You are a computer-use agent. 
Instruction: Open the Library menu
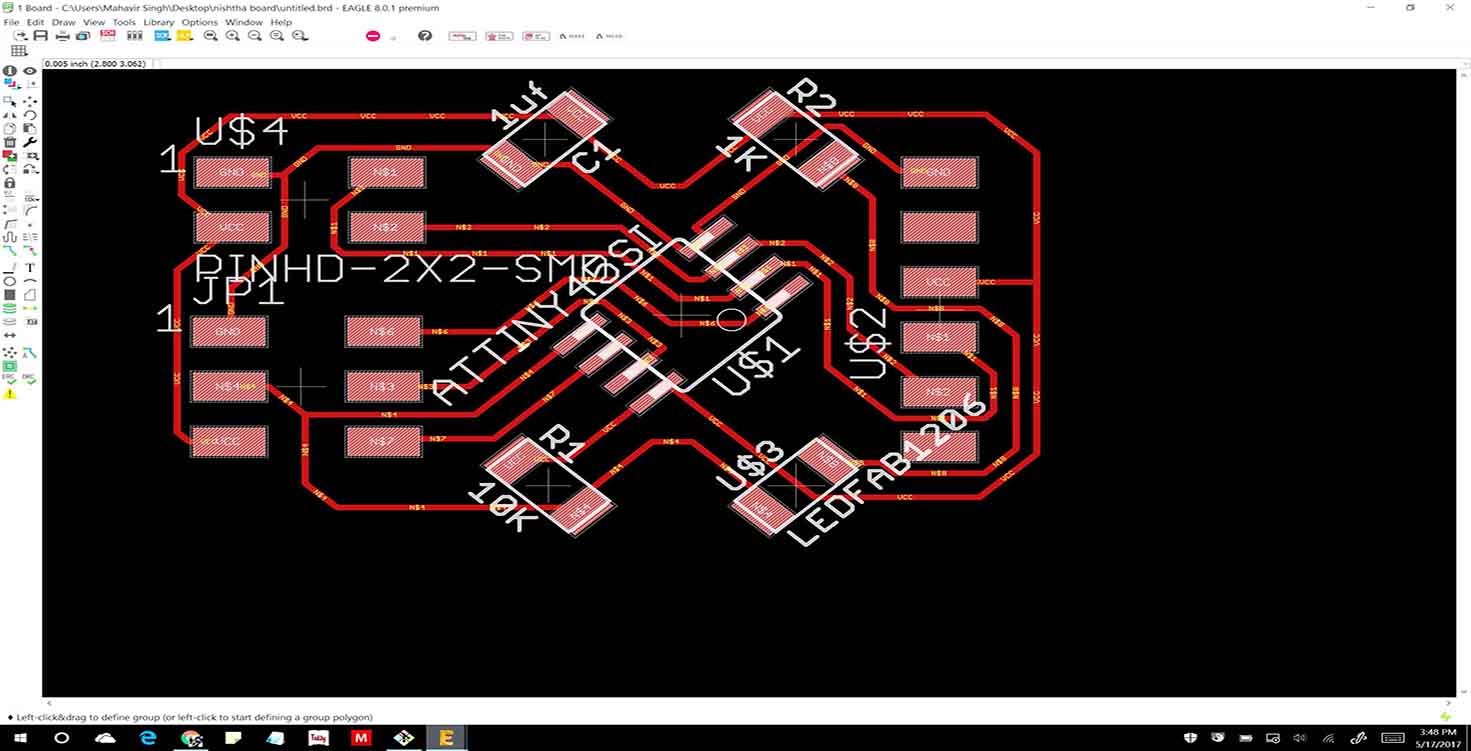coord(158,22)
